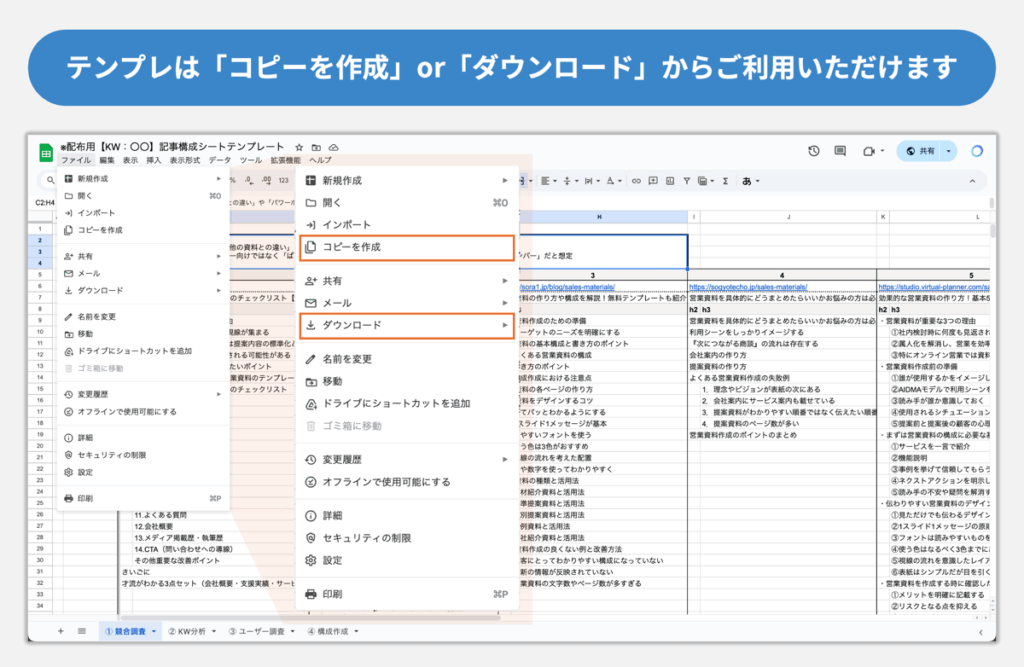Expand the Meet camera dropdown arrow
Viewport: 1024px width, 667px height.
[882, 151]
